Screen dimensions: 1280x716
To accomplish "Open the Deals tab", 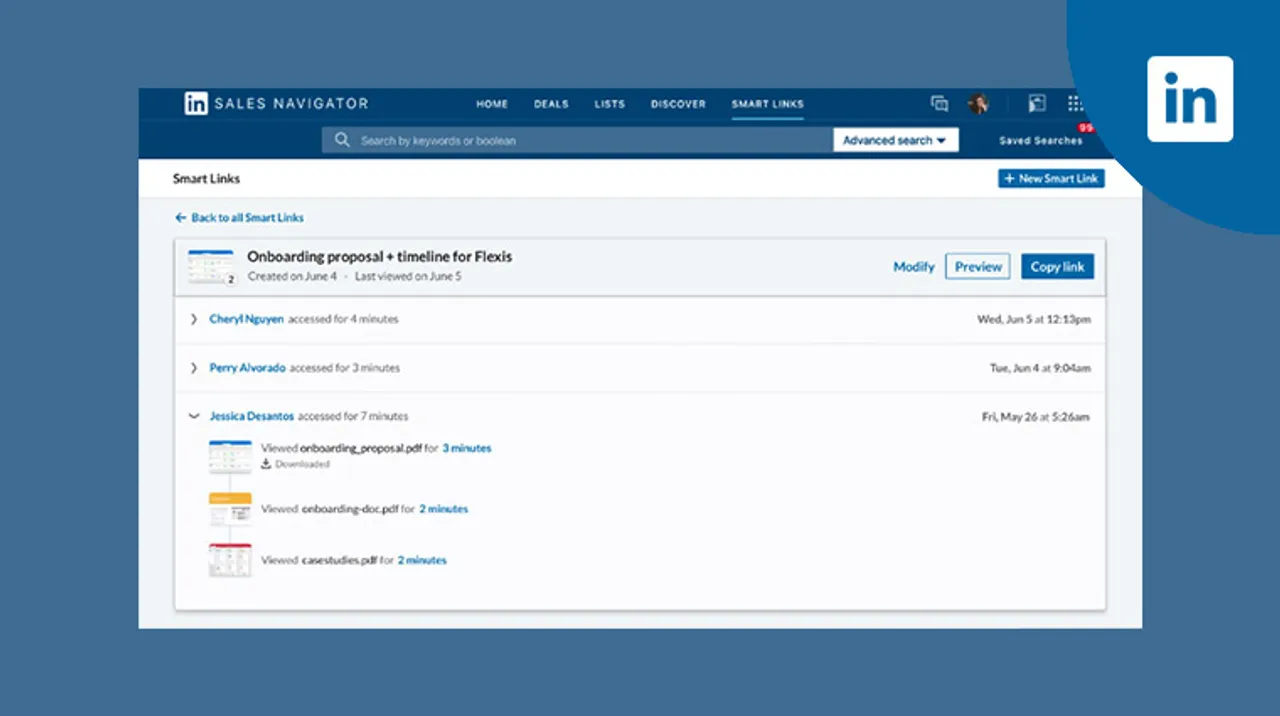I will tap(551, 104).
